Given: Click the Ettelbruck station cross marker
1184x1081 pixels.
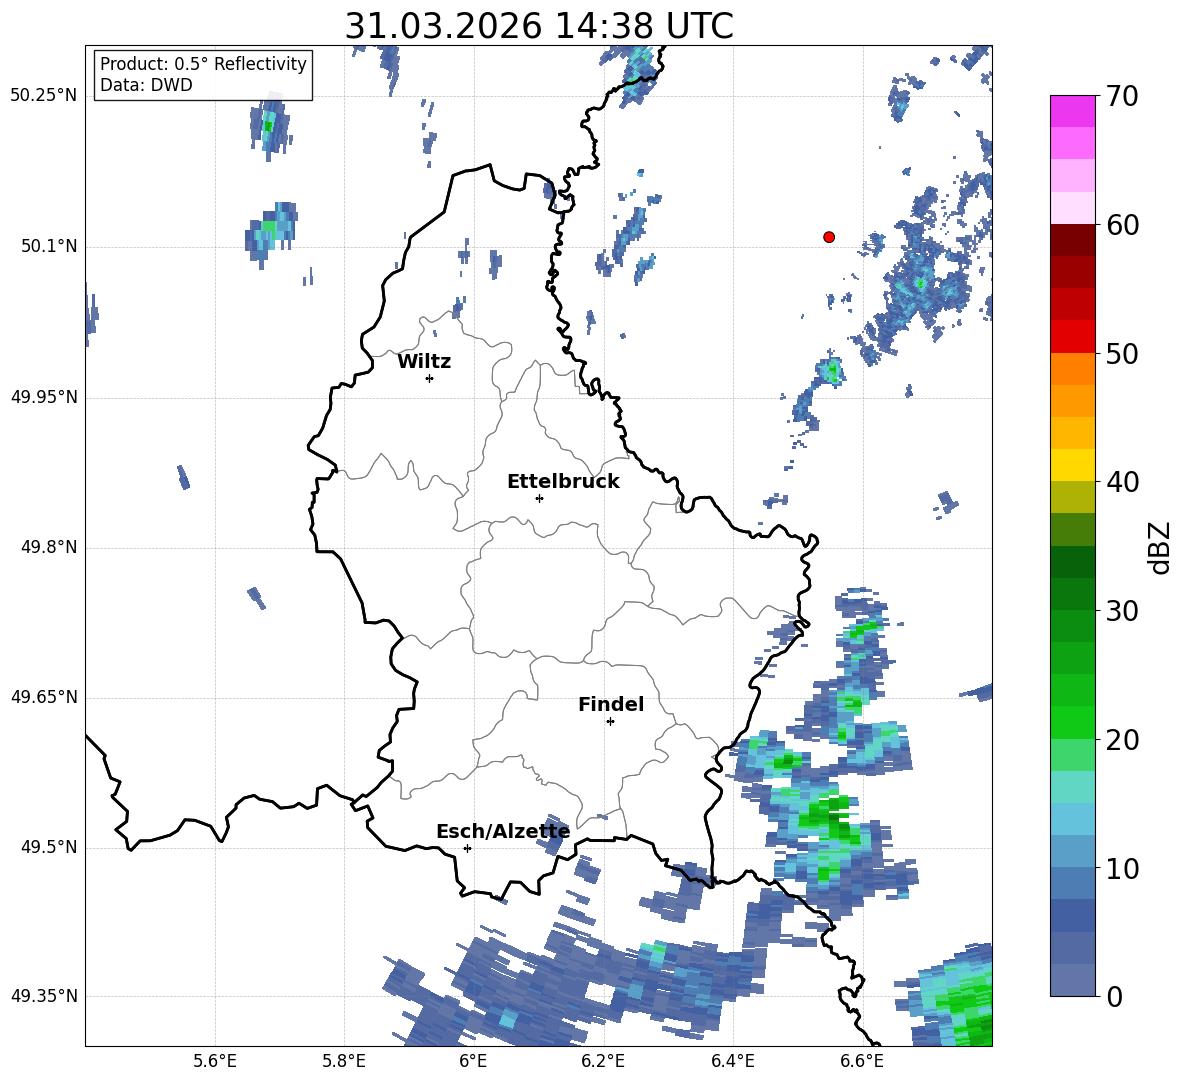Looking at the screenshot, I should tap(539, 498).
